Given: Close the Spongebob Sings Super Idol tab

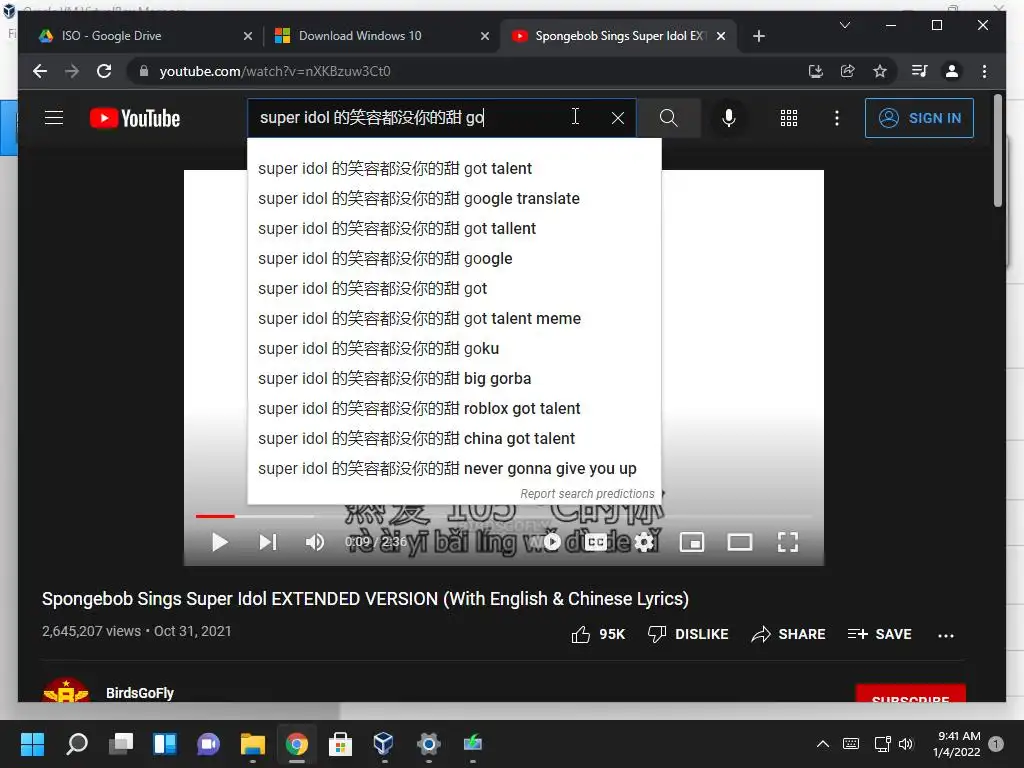Looking at the screenshot, I should coord(721,36).
